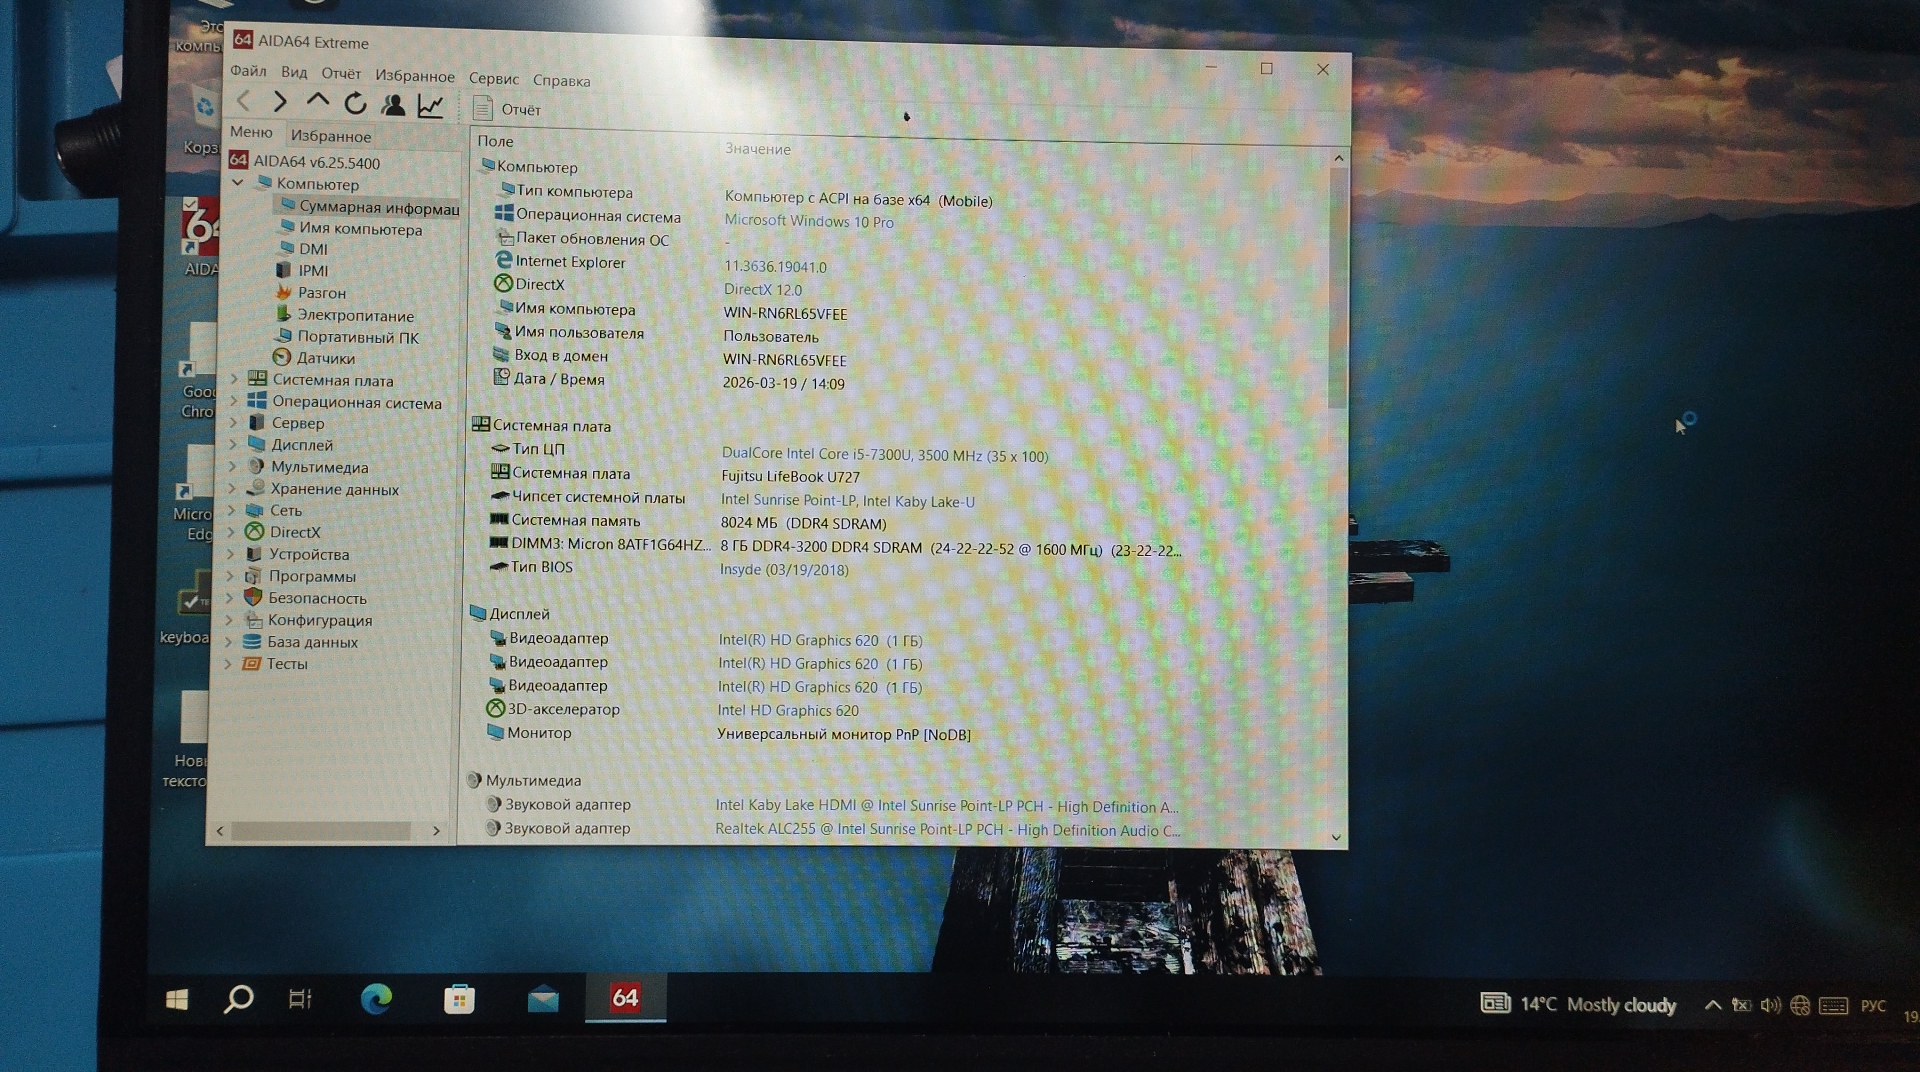
Task: Open the Сервис menu
Action: tap(493, 78)
